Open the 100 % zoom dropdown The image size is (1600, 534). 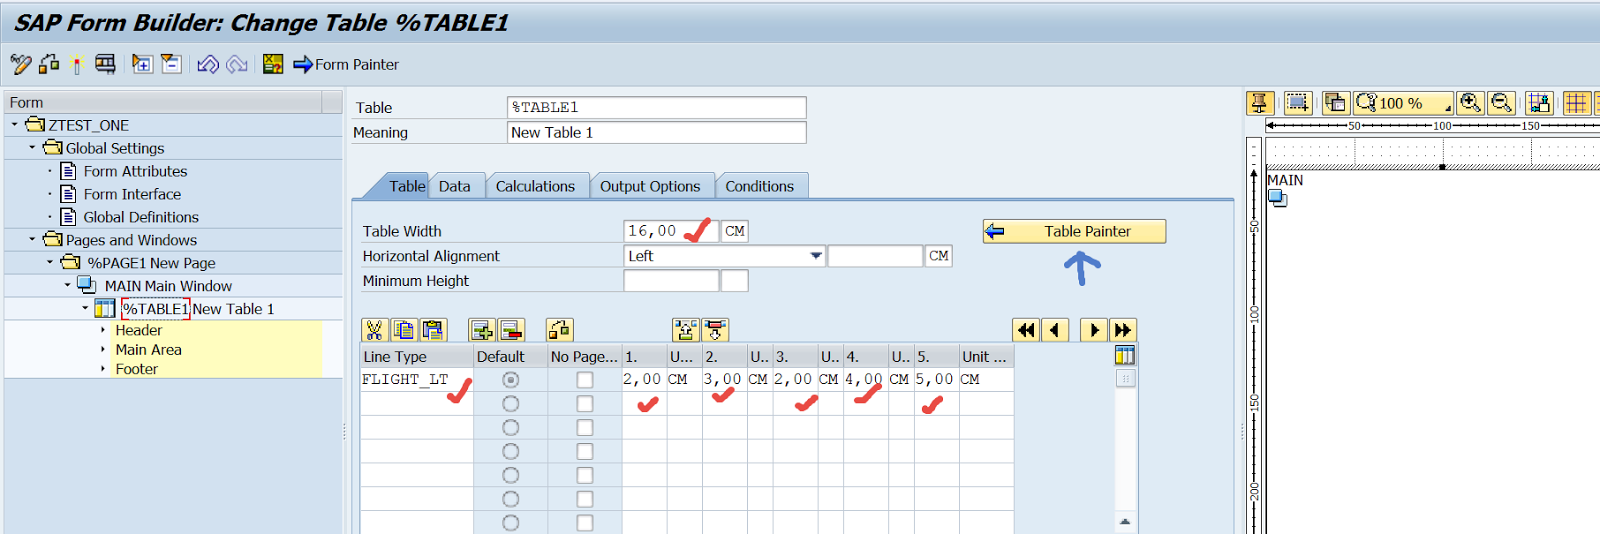pyautogui.click(x=1404, y=102)
